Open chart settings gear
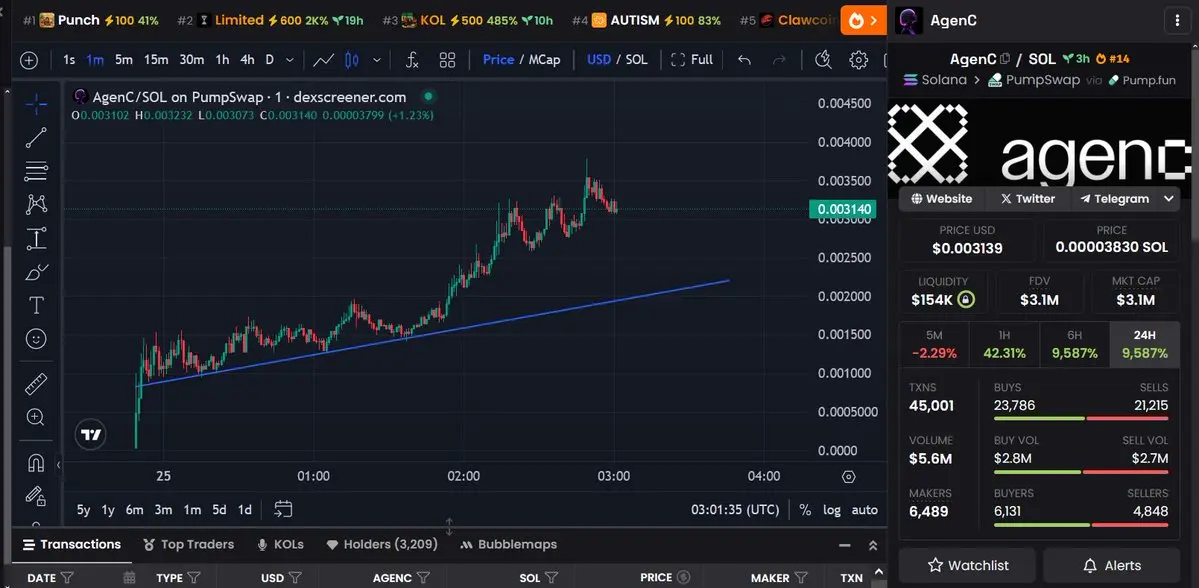1199x588 pixels. click(859, 60)
